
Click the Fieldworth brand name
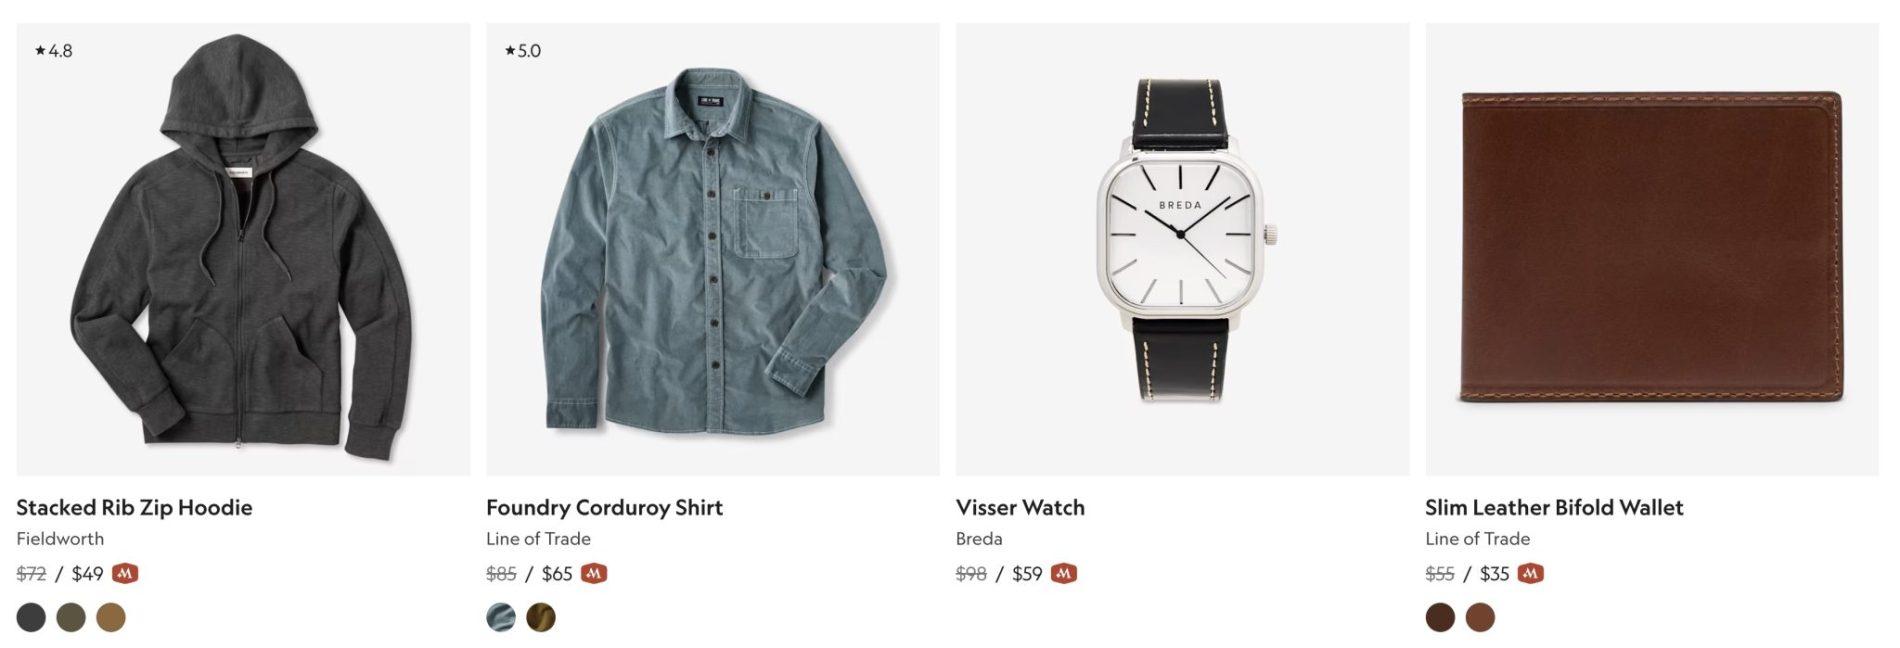click(x=60, y=539)
